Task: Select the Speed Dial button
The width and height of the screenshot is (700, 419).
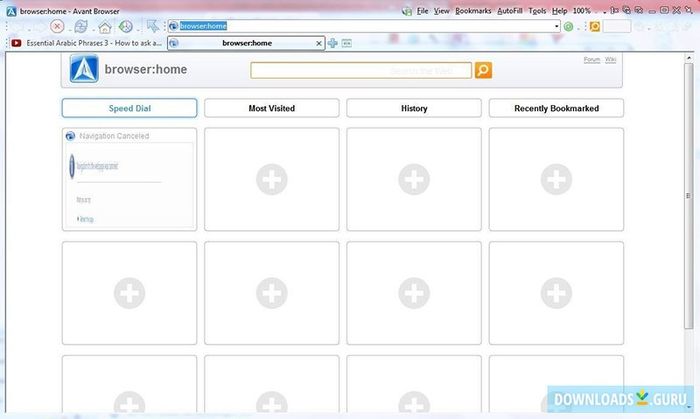Action: pos(129,108)
